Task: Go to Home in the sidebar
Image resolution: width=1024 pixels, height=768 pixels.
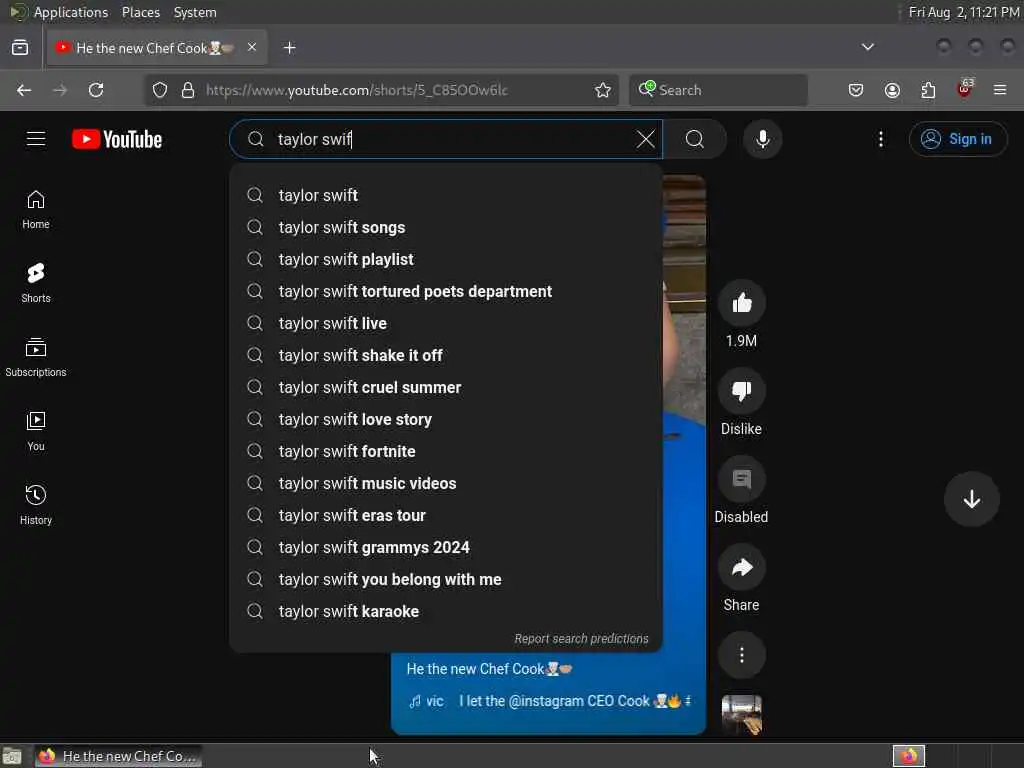Action: coord(36,210)
